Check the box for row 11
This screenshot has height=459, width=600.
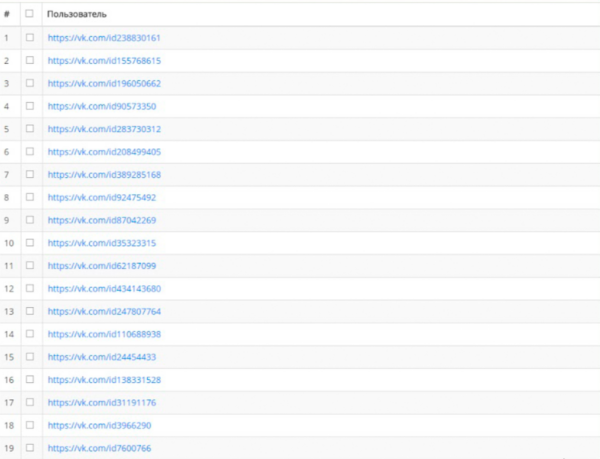30,265
